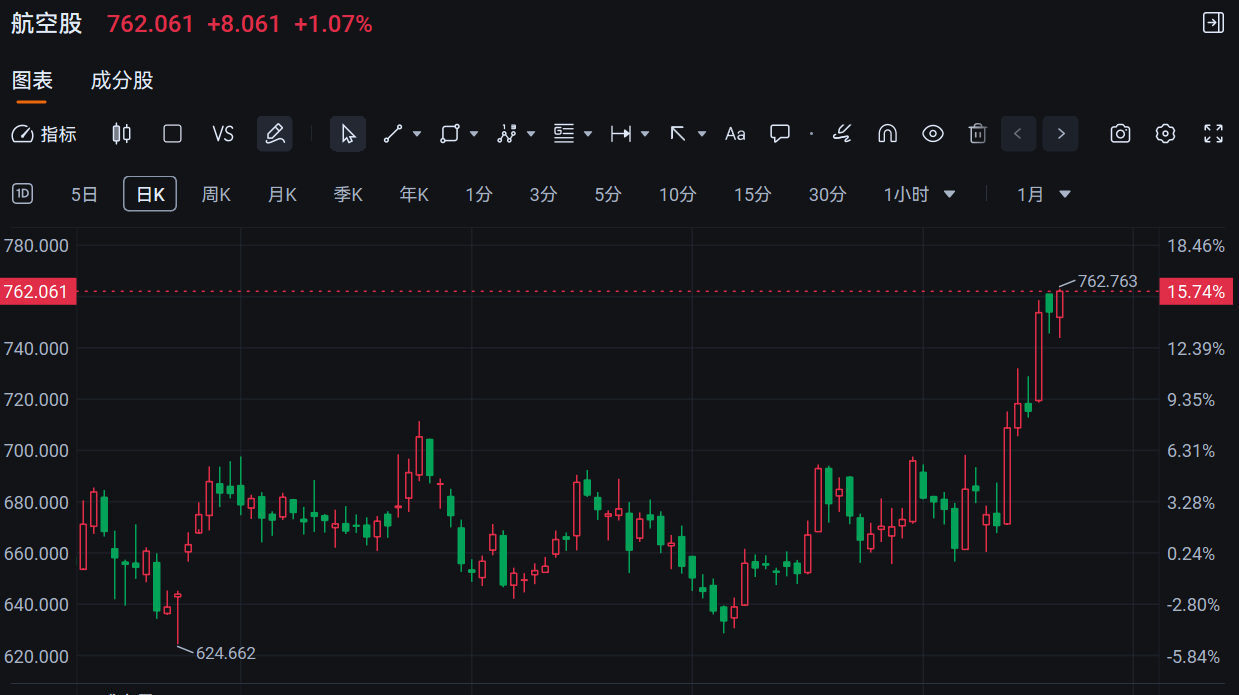Select the cursor pointer tool
1239x695 pixels.
pos(348,134)
